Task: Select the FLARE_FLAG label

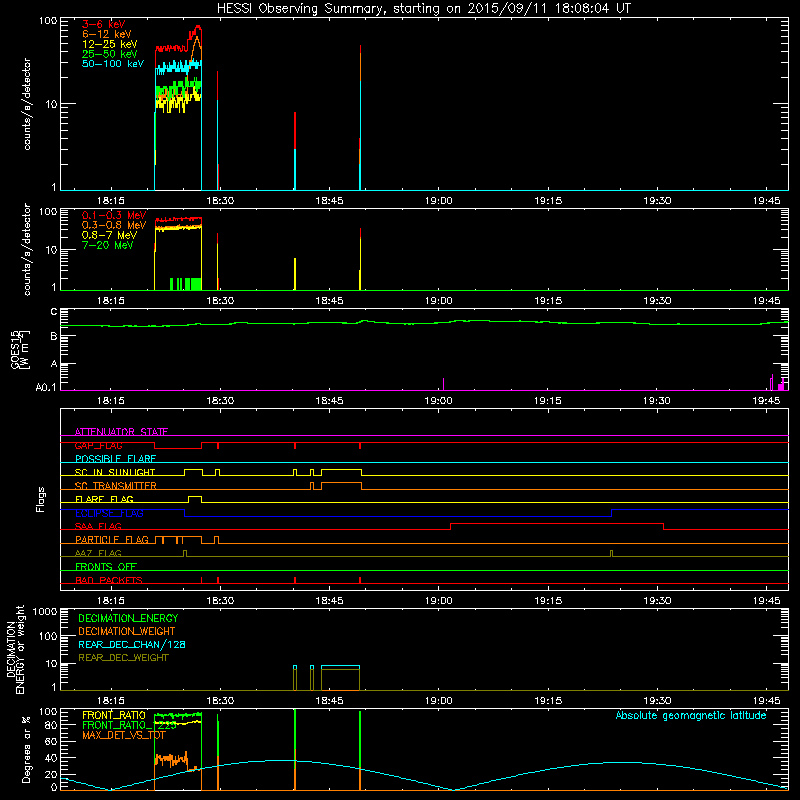Action: pos(104,499)
